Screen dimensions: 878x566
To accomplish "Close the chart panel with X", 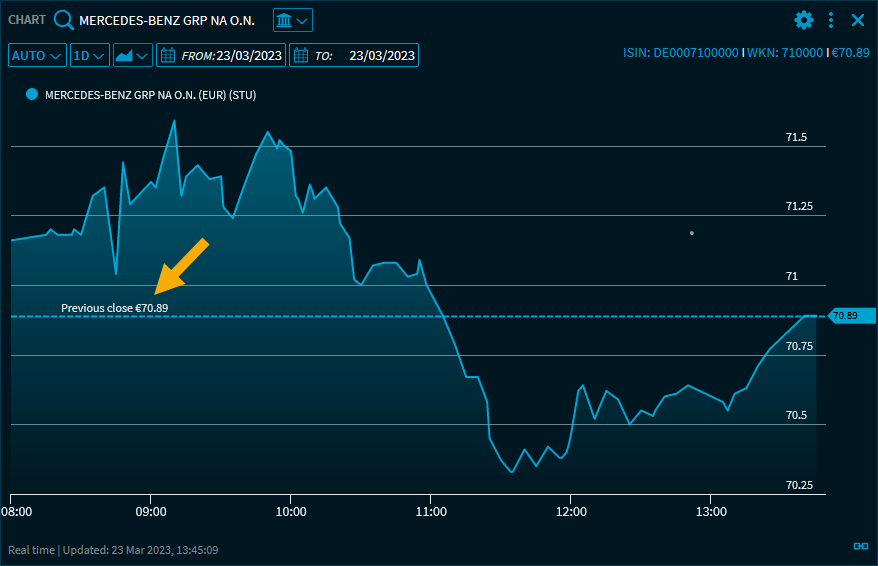I will [857, 20].
